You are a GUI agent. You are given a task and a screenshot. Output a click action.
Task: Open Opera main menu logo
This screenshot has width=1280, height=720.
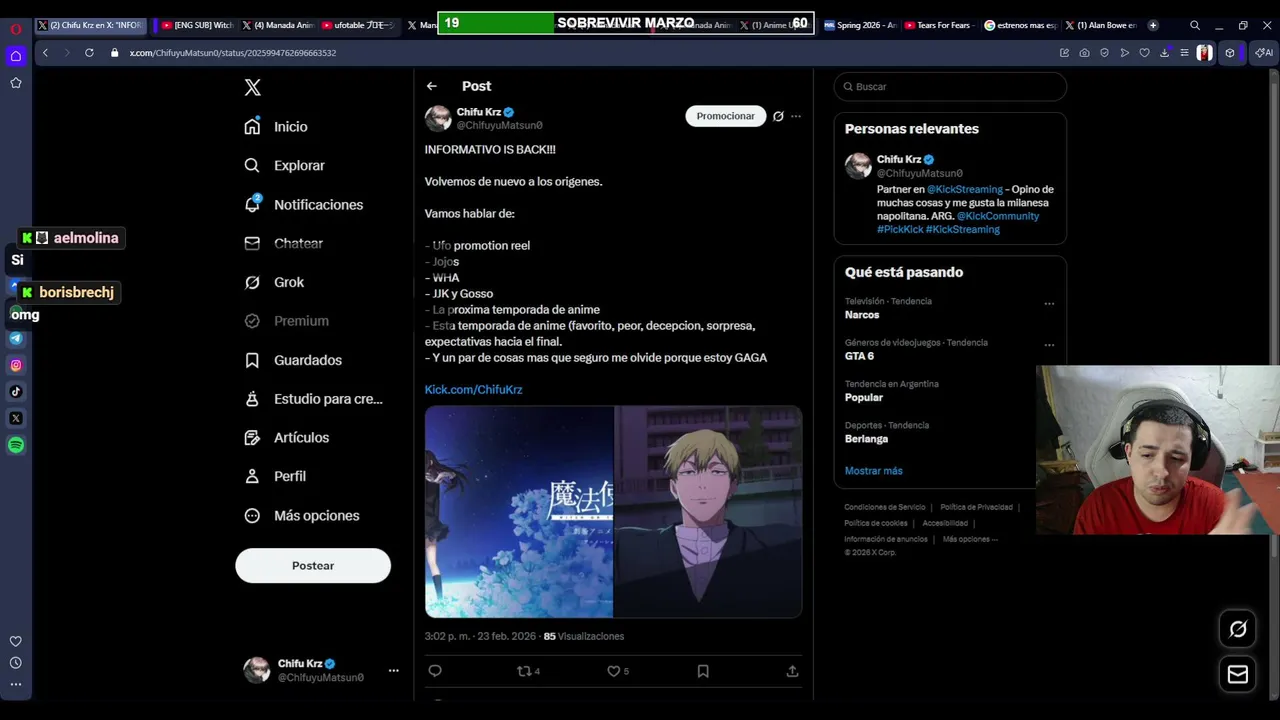pos(16,27)
